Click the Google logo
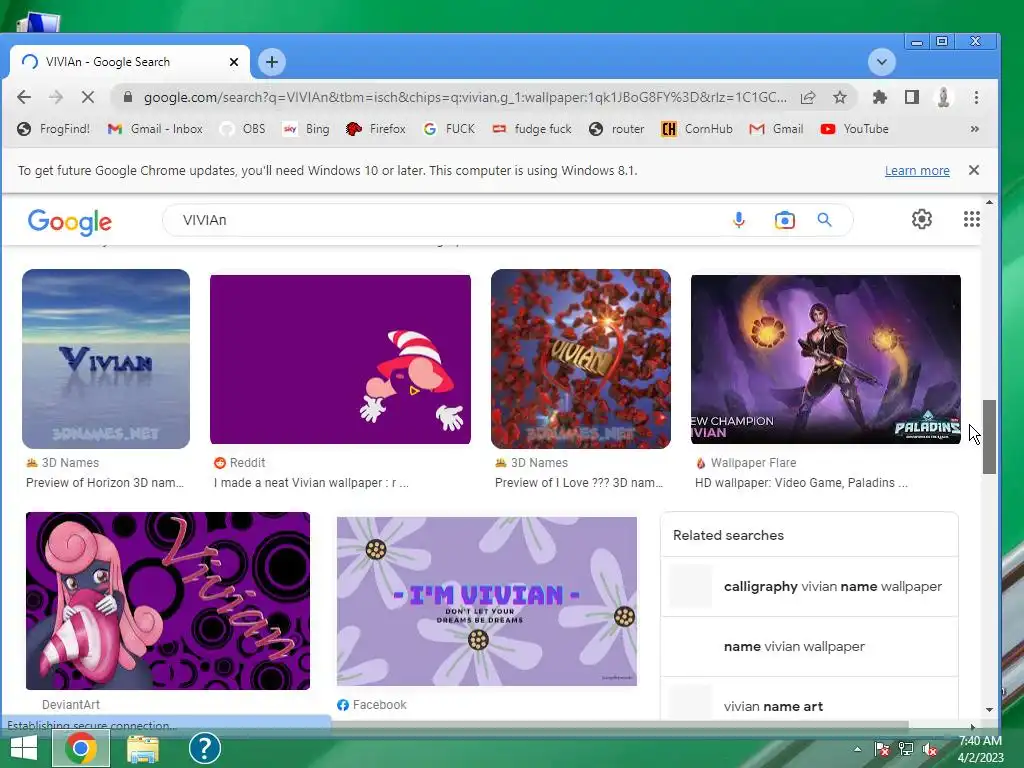This screenshot has width=1024, height=768. (x=70, y=222)
